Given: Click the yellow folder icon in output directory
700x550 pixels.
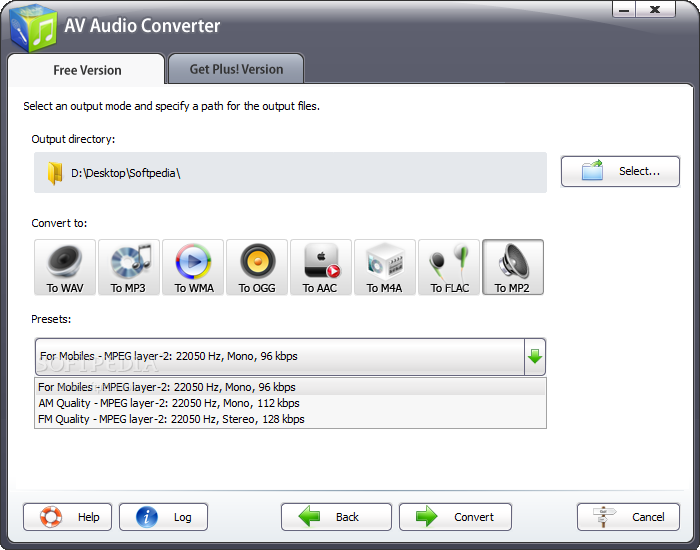Looking at the screenshot, I should (55, 173).
